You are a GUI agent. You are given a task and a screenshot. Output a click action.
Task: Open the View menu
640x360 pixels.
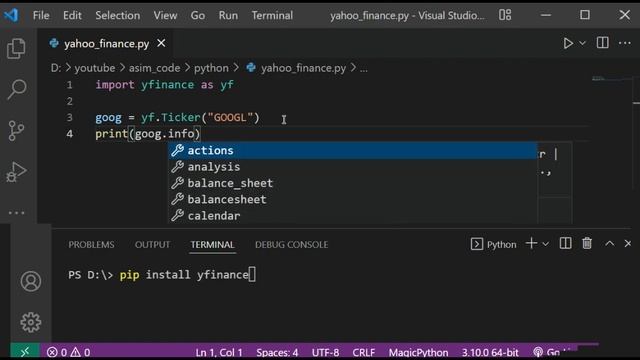[165, 16]
